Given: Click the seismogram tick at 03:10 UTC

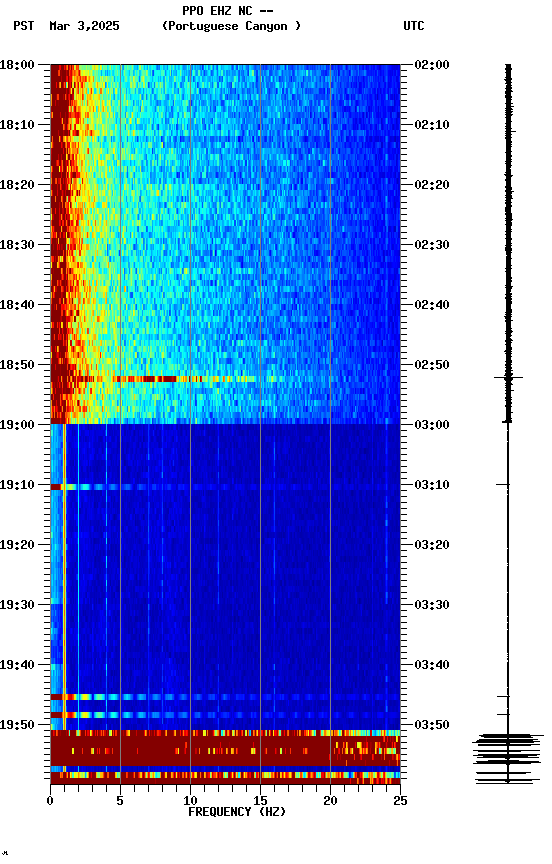Looking at the screenshot, I should coord(502,484).
